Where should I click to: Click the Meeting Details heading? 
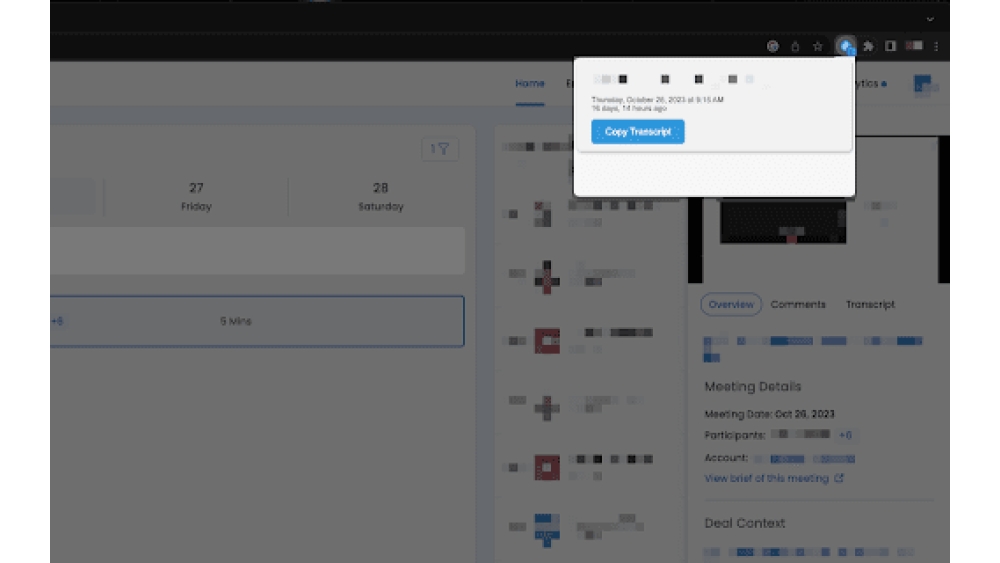point(753,386)
